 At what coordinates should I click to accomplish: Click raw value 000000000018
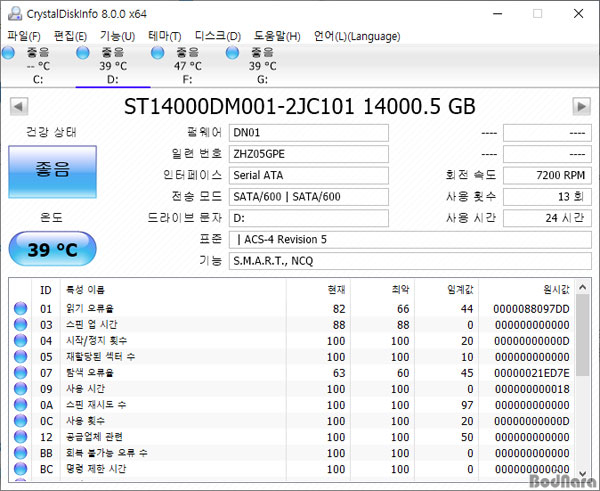pyautogui.click(x=532, y=389)
